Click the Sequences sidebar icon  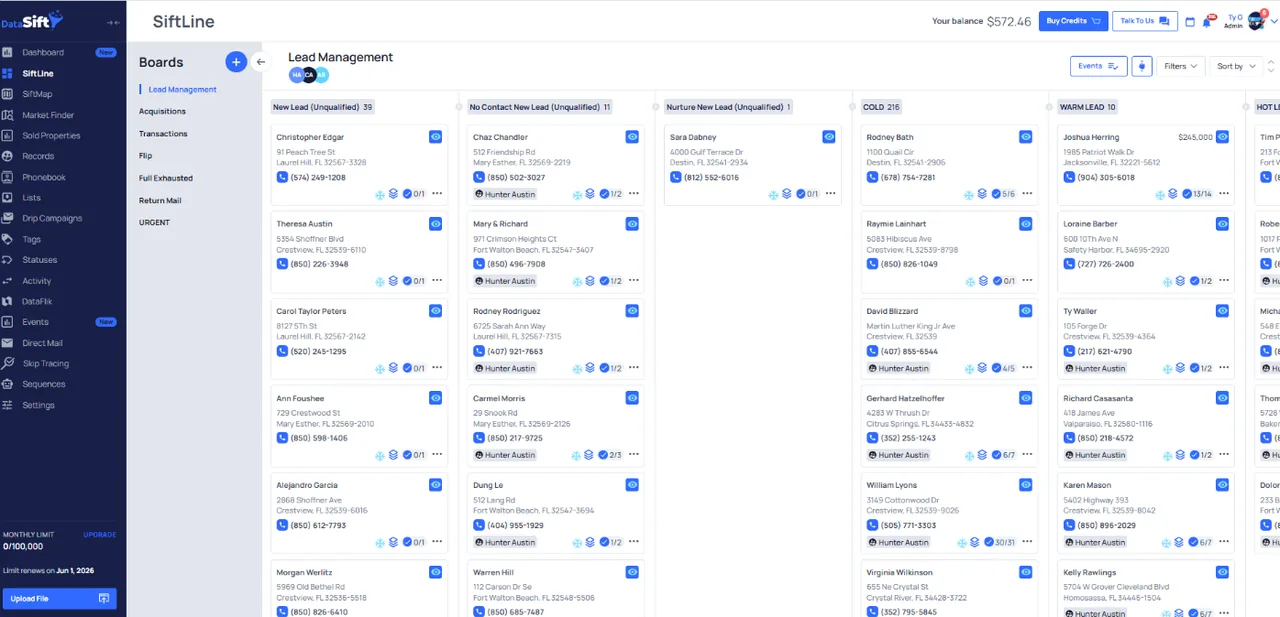point(7,384)
